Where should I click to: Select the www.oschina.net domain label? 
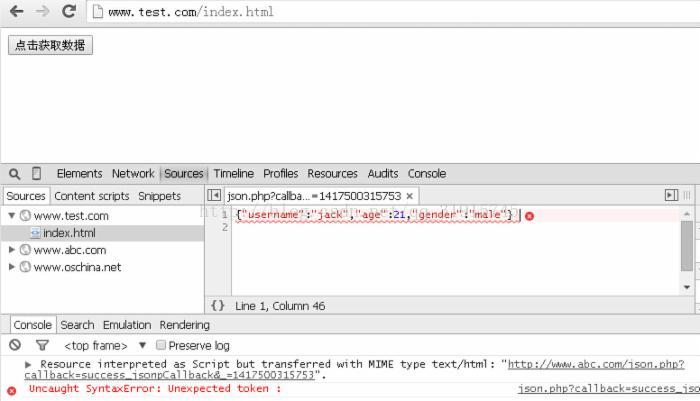click(77, 267)
